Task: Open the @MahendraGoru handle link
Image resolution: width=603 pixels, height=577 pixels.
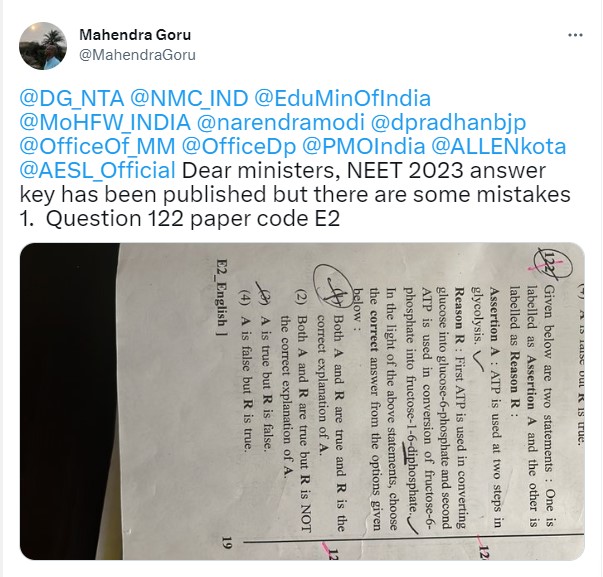Action: (137, 55)
